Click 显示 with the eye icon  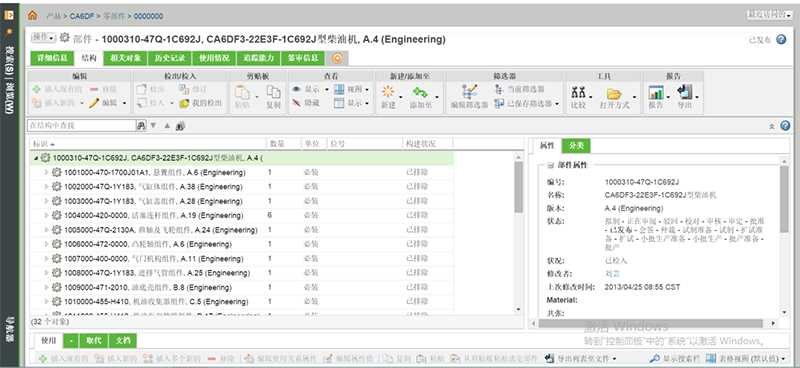[x=310, y=89]
